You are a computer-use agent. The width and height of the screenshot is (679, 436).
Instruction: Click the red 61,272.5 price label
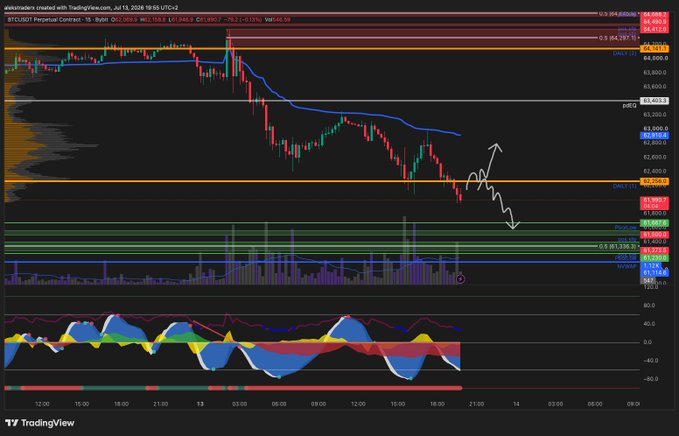(x=654, y=250)
